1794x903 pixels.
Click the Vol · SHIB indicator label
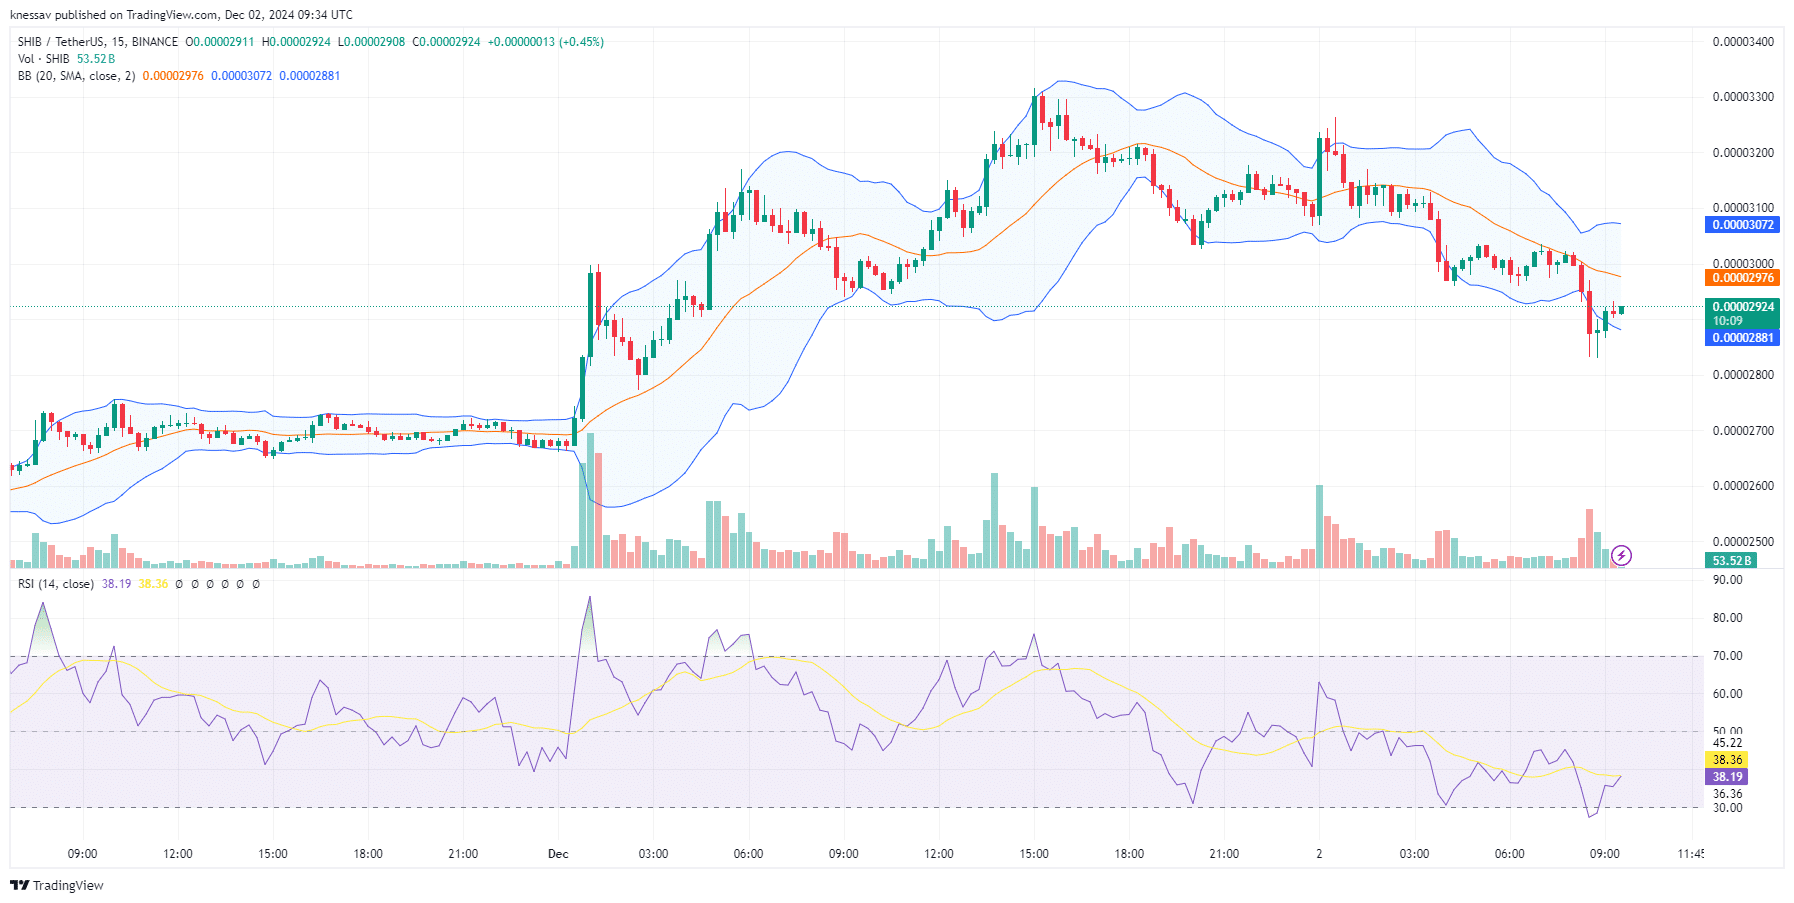pos(44,59)
